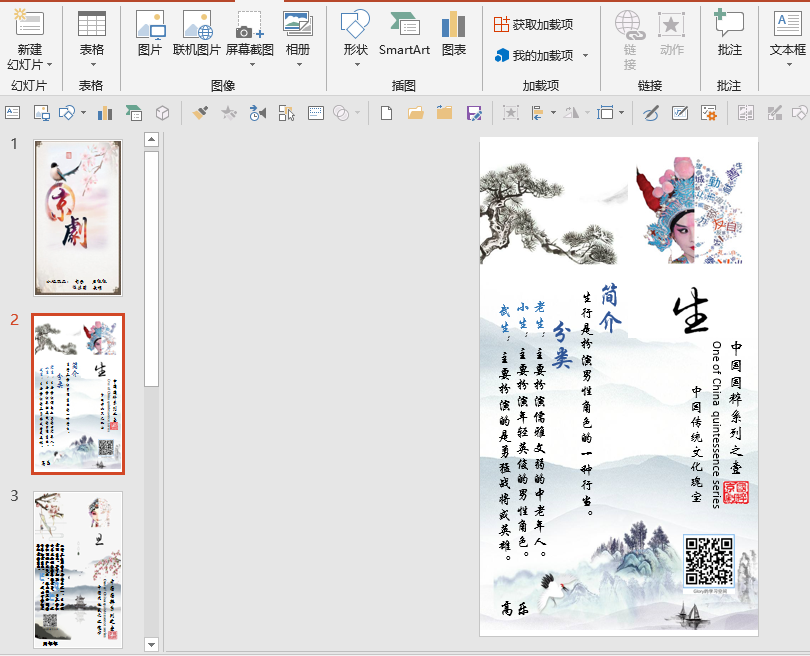Click the animation painter star icon
Viewport: 810px width, 656px height.
click(x=228, y=113)
